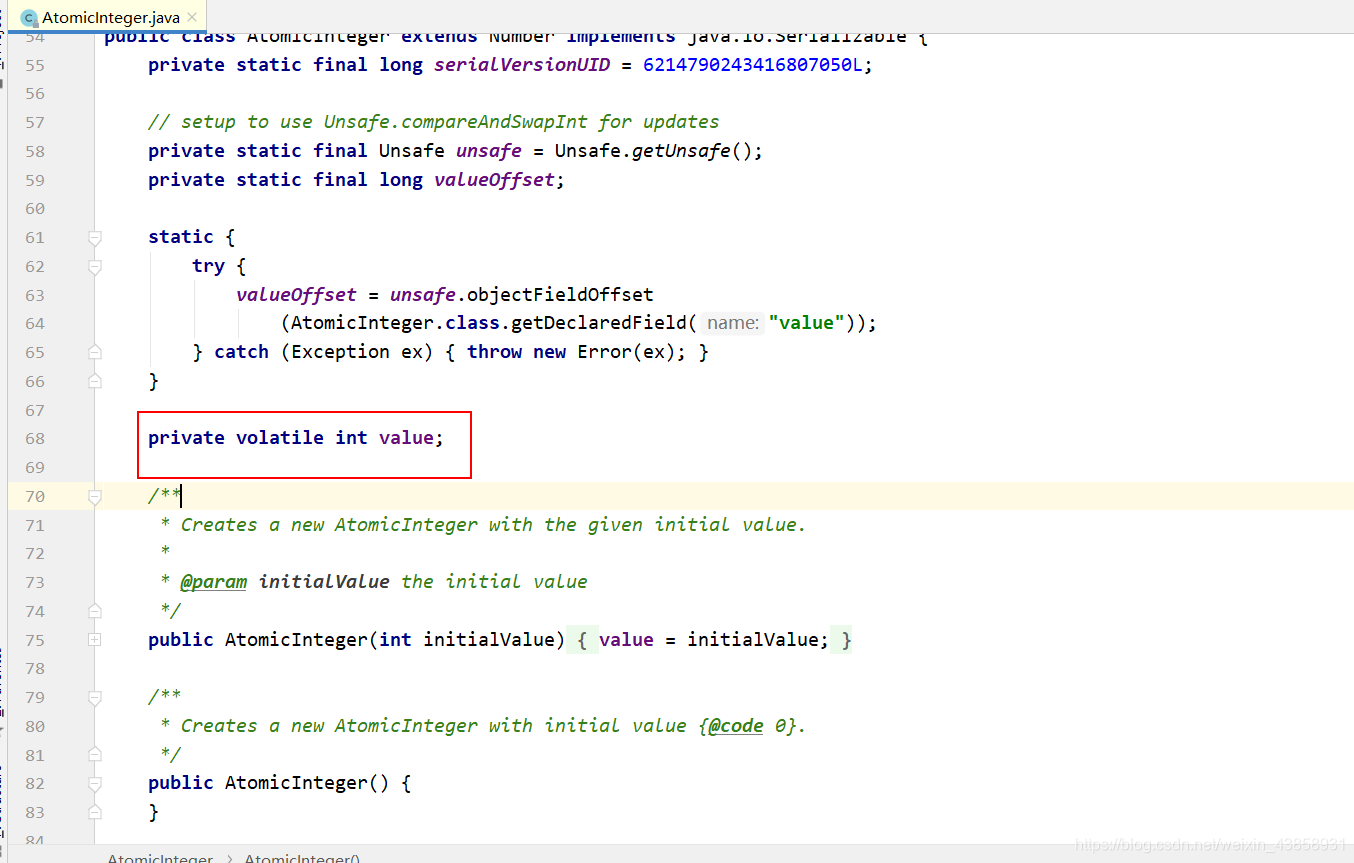The width and height of the screenshot is (1354, 863).
Task: Click the @param Javadoc tag
Action: (x=213, y=582)
